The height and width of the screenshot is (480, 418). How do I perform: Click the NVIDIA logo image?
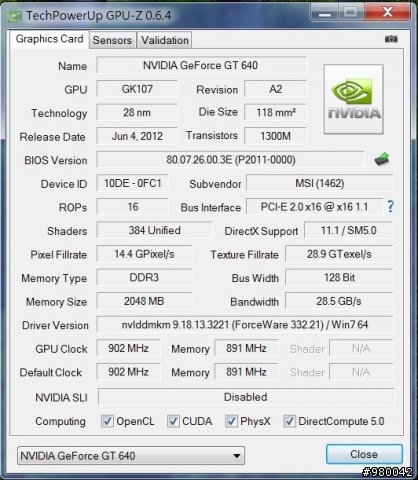[x=354, y=99]
